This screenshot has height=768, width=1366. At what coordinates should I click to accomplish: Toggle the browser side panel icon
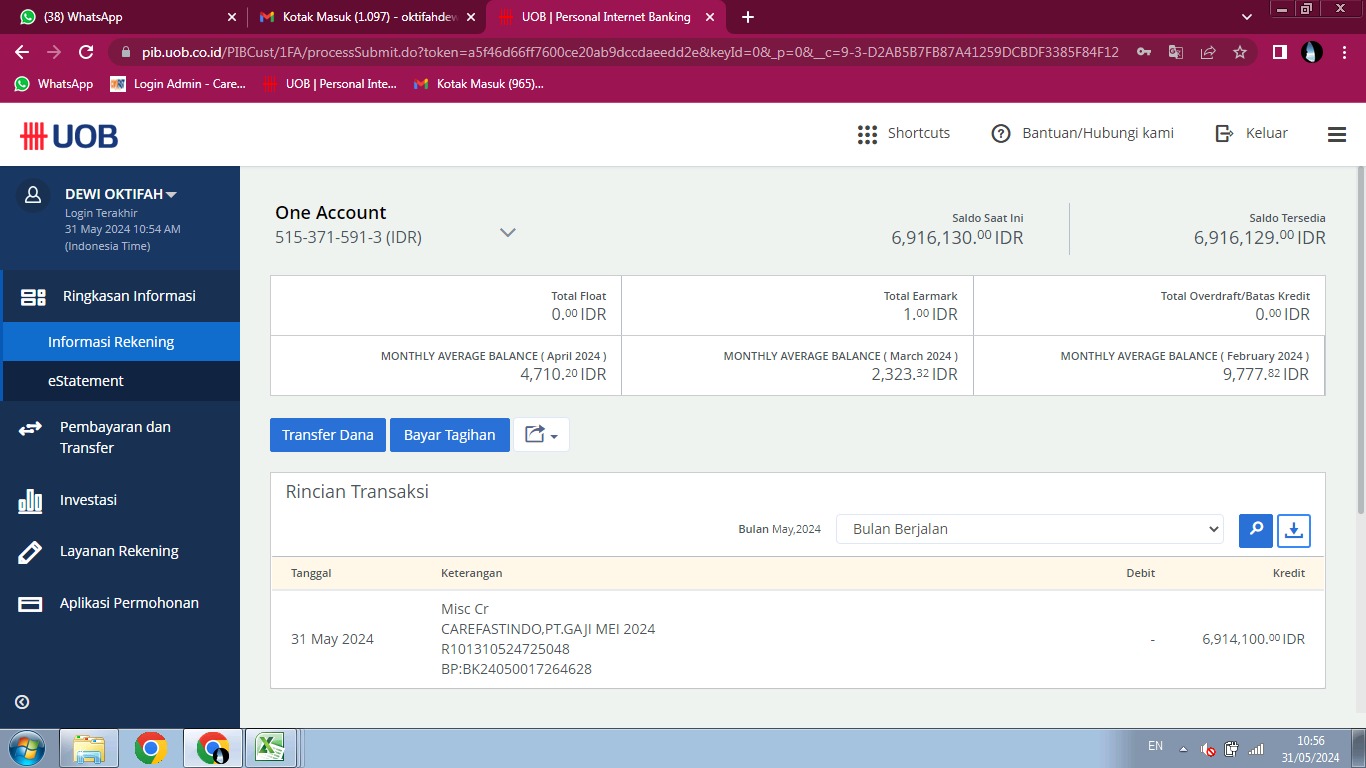[1279, 52]
